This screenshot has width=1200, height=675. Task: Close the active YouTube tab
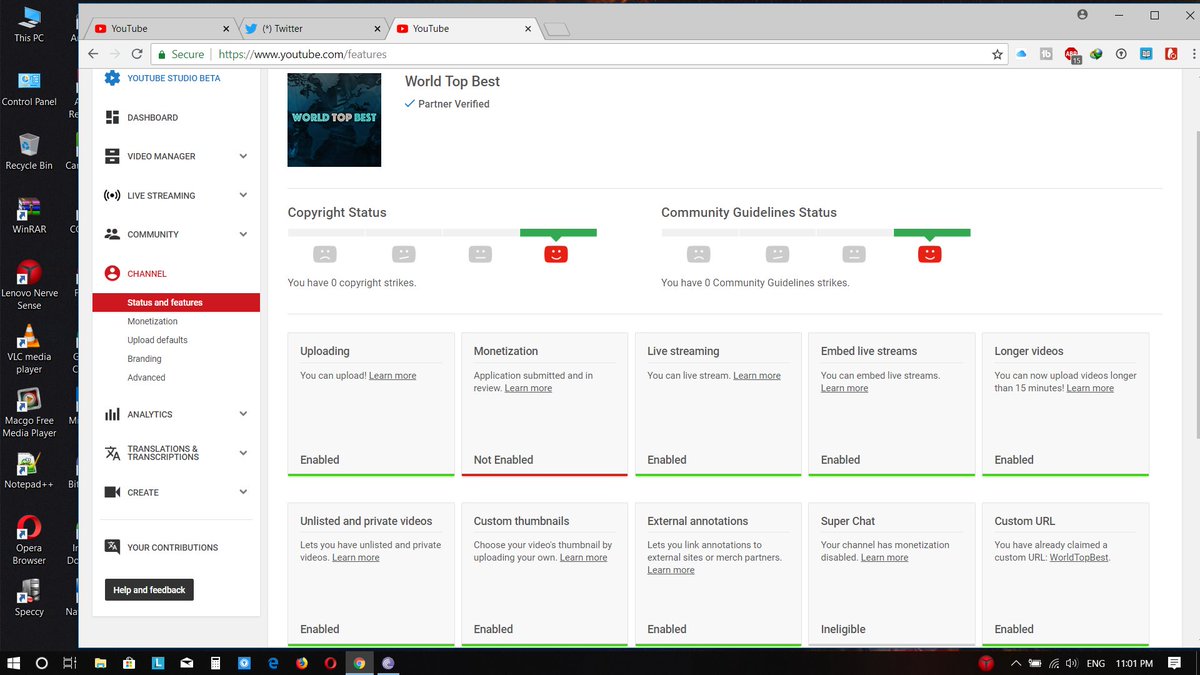pos(528,29)
